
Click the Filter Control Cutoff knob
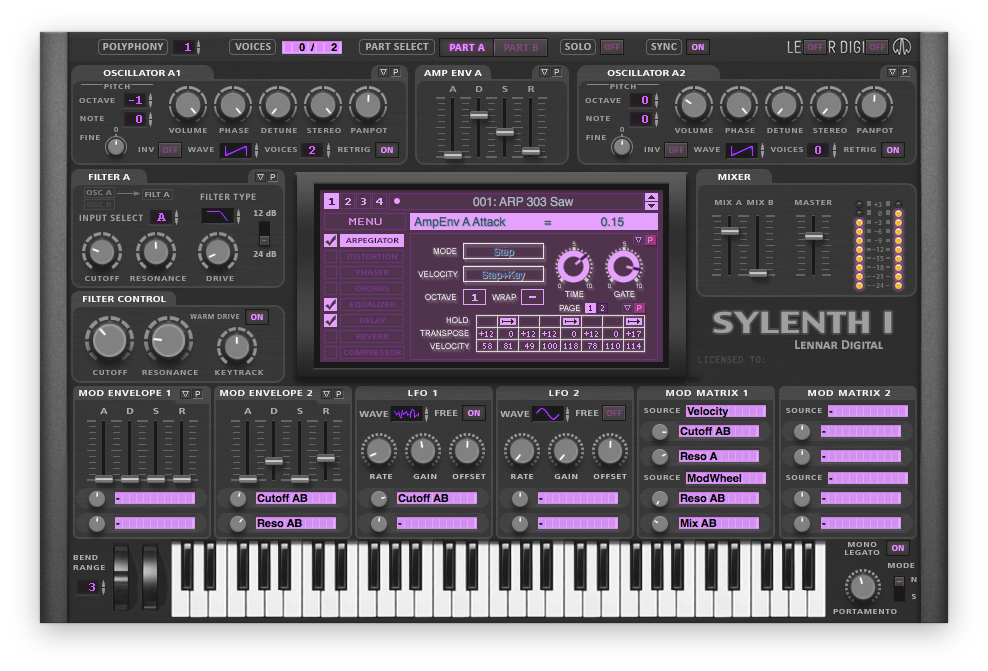[110, 341]
